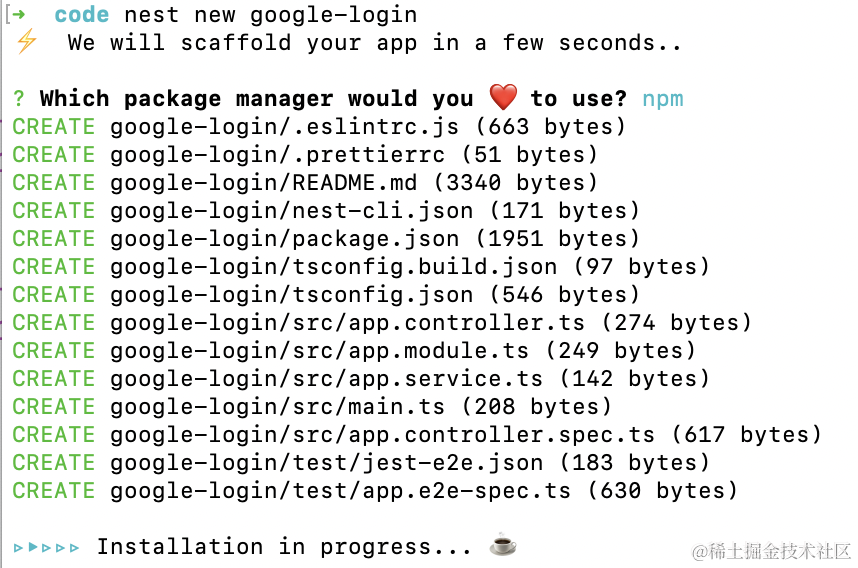Click the "nest new google-login" command text
Screen dimensions: 858x568
(270, 15)
